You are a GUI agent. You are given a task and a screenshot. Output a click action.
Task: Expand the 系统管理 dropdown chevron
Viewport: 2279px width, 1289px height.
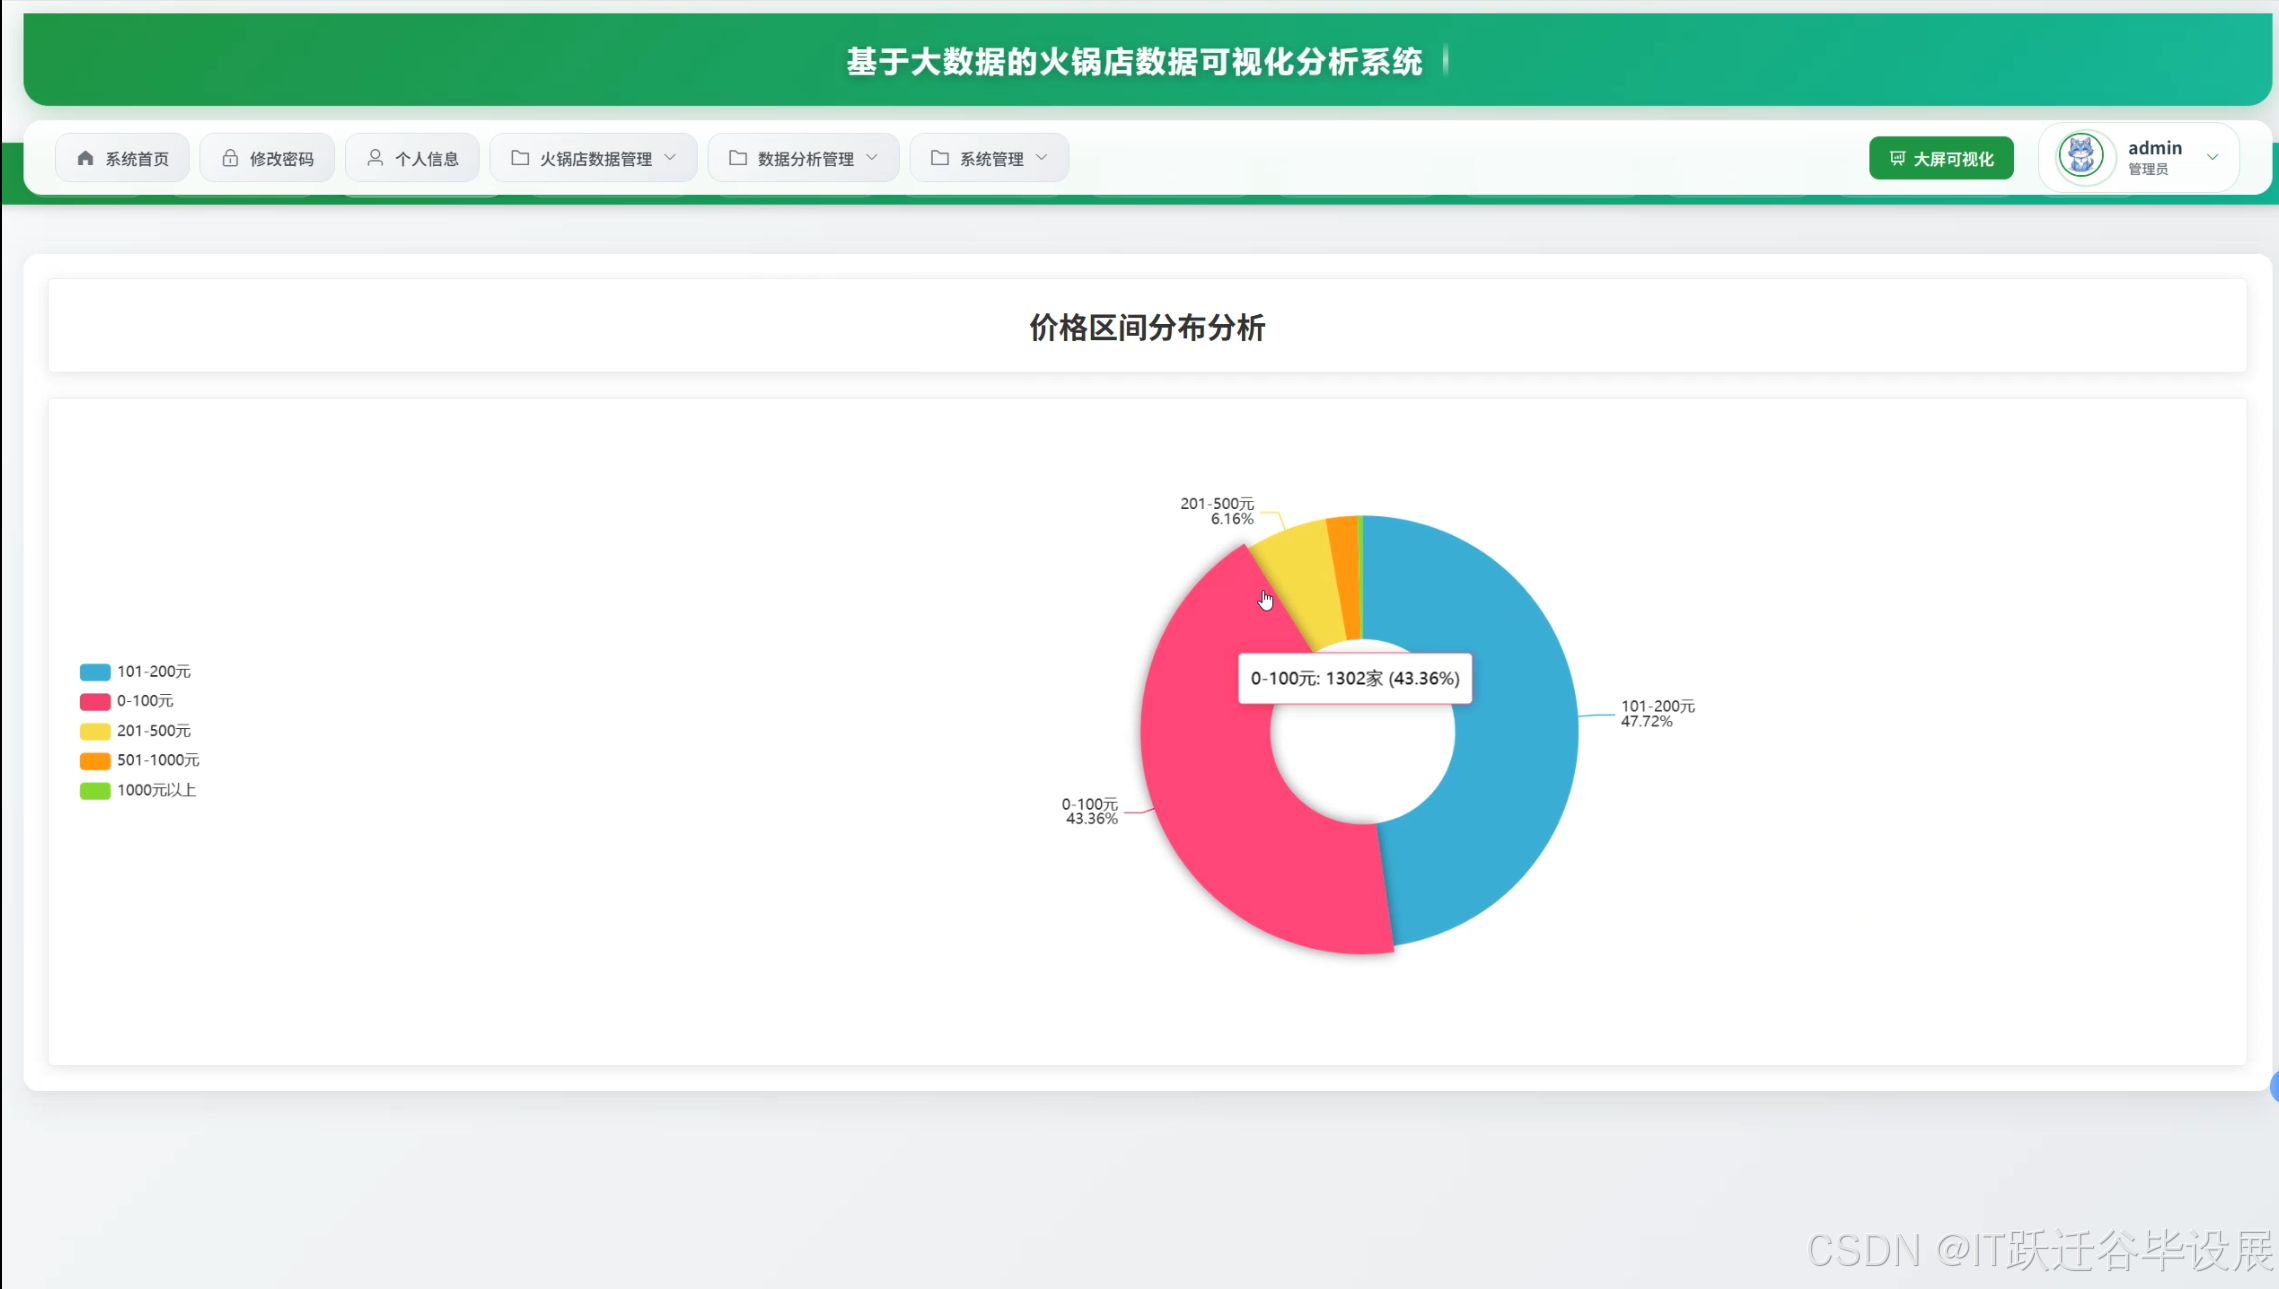(x=1042, y=158)
